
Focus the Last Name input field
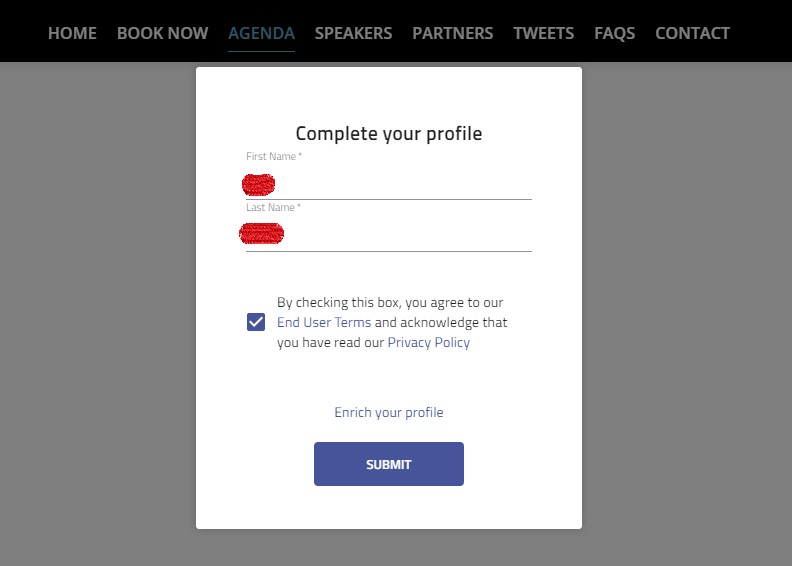click(x=400, y=236)
